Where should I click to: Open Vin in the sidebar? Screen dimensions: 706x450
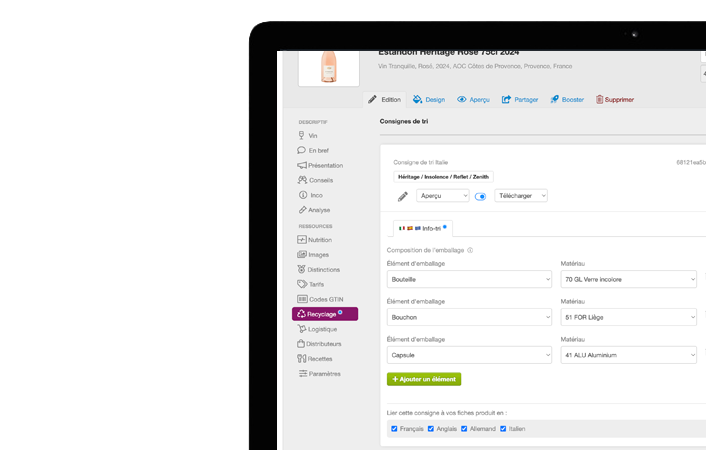pyautogui.click(x=308, y=136)
